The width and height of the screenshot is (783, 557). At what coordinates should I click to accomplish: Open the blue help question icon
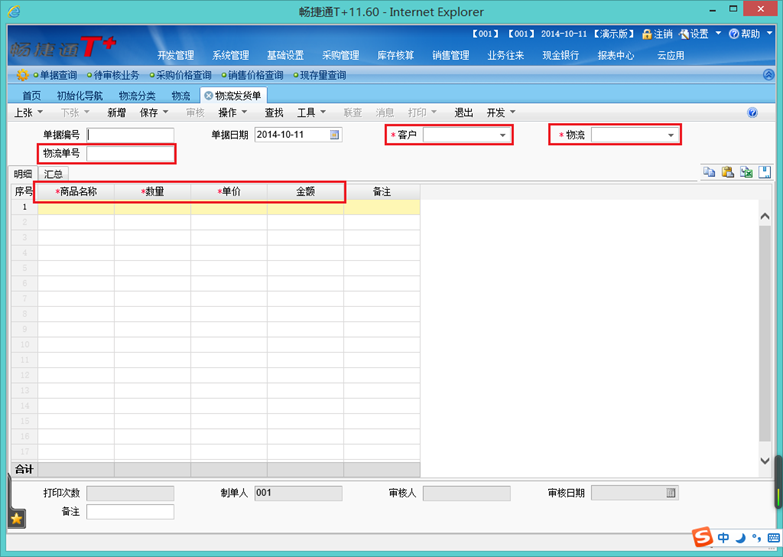[x=752, y=113]
